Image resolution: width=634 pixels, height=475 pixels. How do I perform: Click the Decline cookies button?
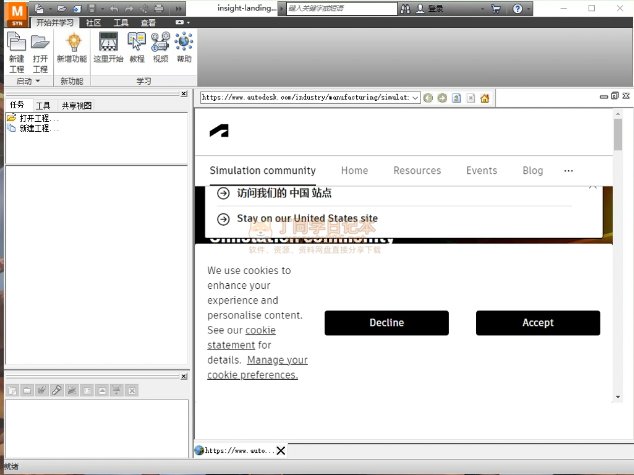point(386,323)
